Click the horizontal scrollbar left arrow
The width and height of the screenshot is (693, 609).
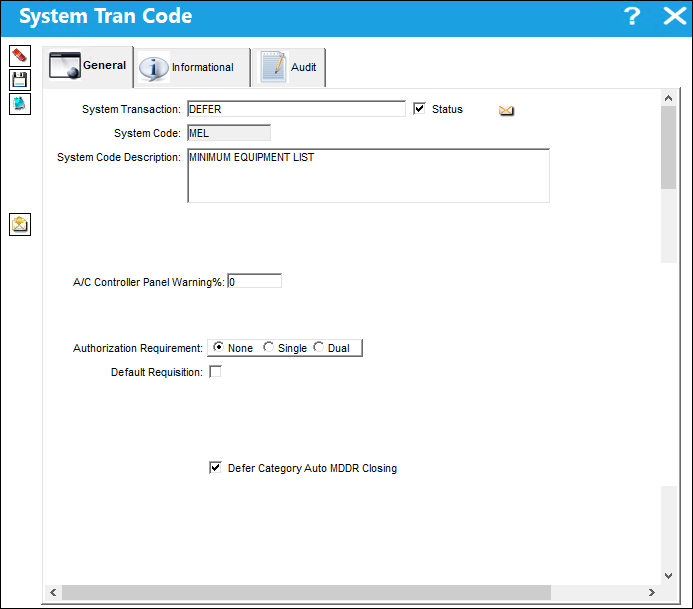click(53, 592)
